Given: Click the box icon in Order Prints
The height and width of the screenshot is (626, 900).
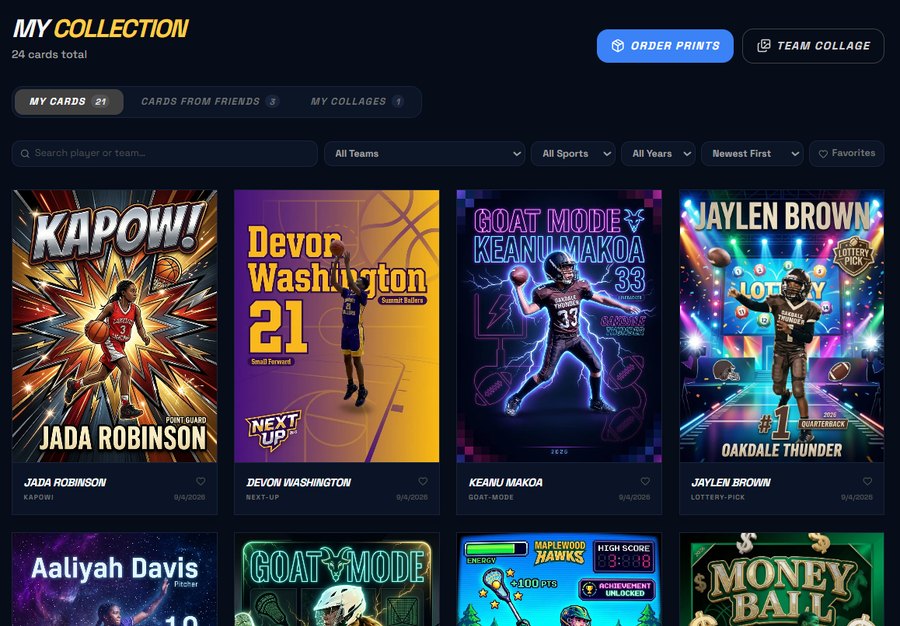Looking at the screenshot, I should point(618,46).
